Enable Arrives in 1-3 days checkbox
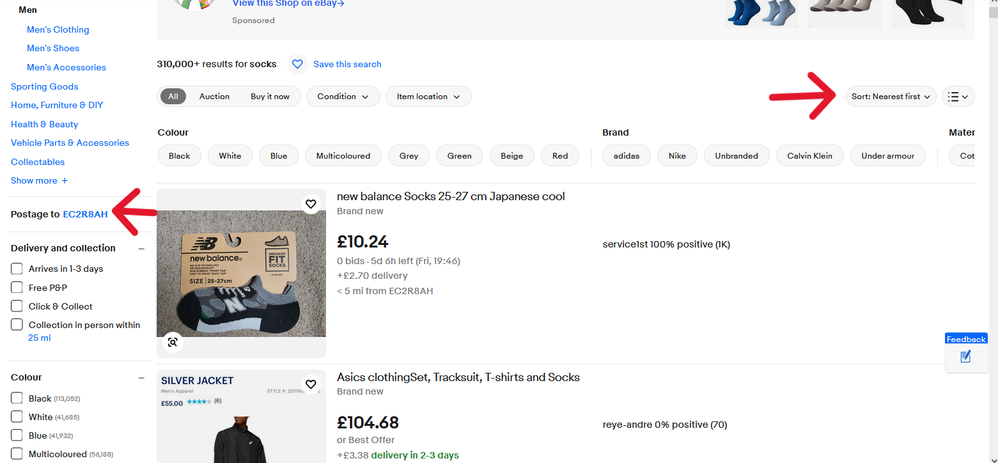Image resolution: width=998 pixels, height=463 pixels. pos(17,269)
